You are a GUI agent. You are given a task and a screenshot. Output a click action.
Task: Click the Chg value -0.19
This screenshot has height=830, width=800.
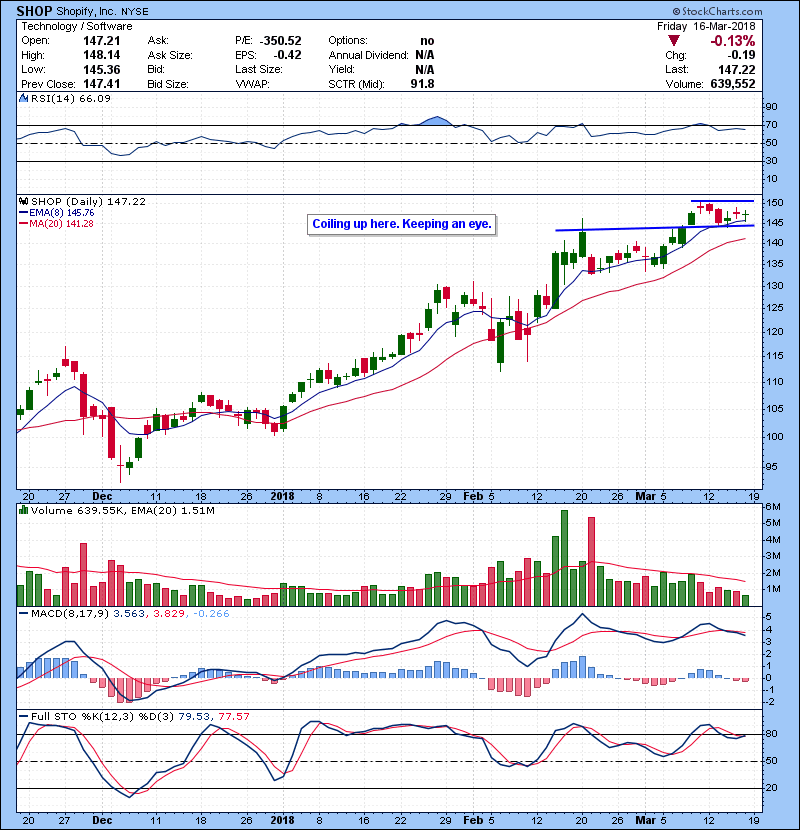pos(741,55)
